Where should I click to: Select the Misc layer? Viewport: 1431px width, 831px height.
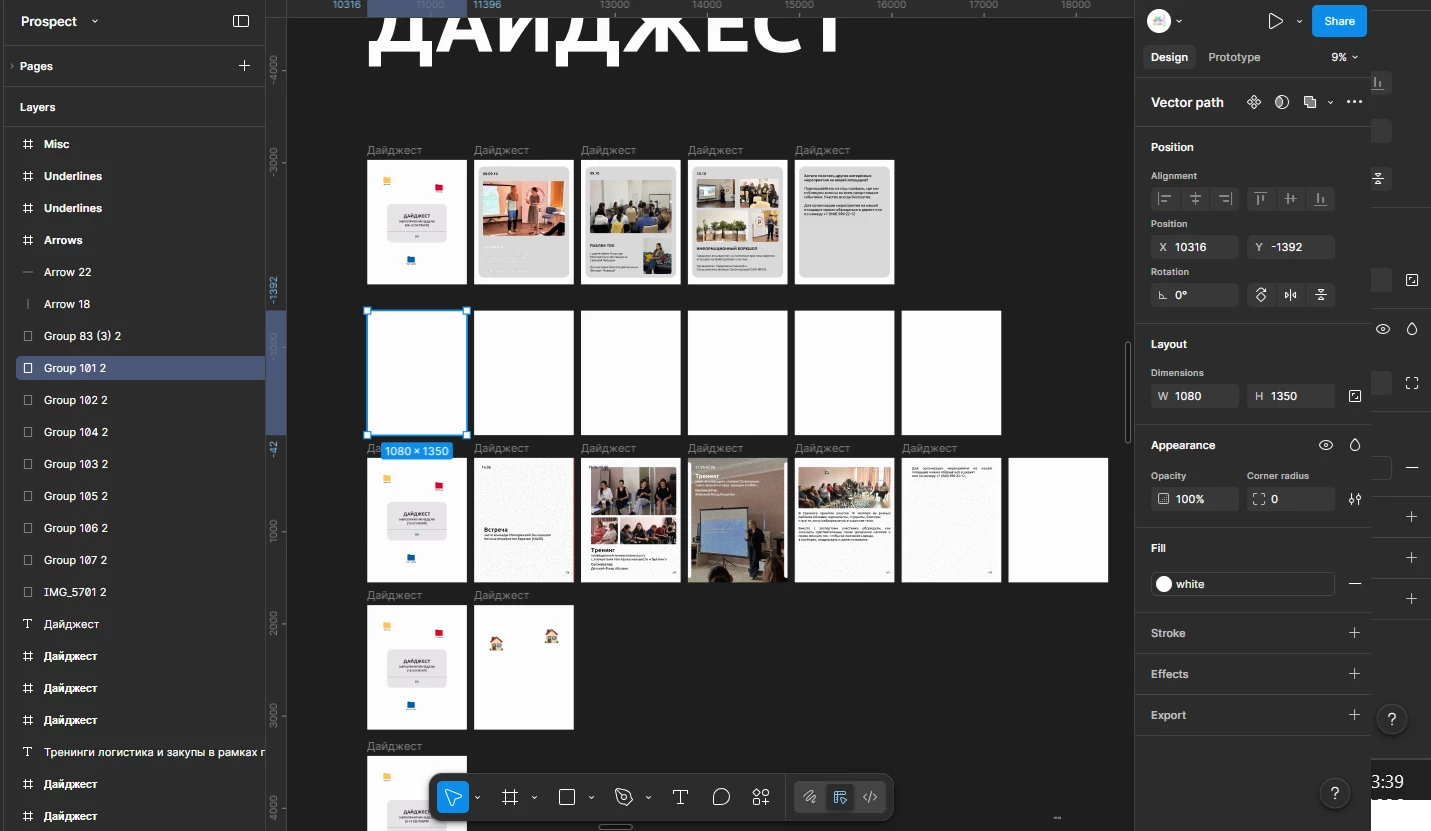tap(140, 144)
